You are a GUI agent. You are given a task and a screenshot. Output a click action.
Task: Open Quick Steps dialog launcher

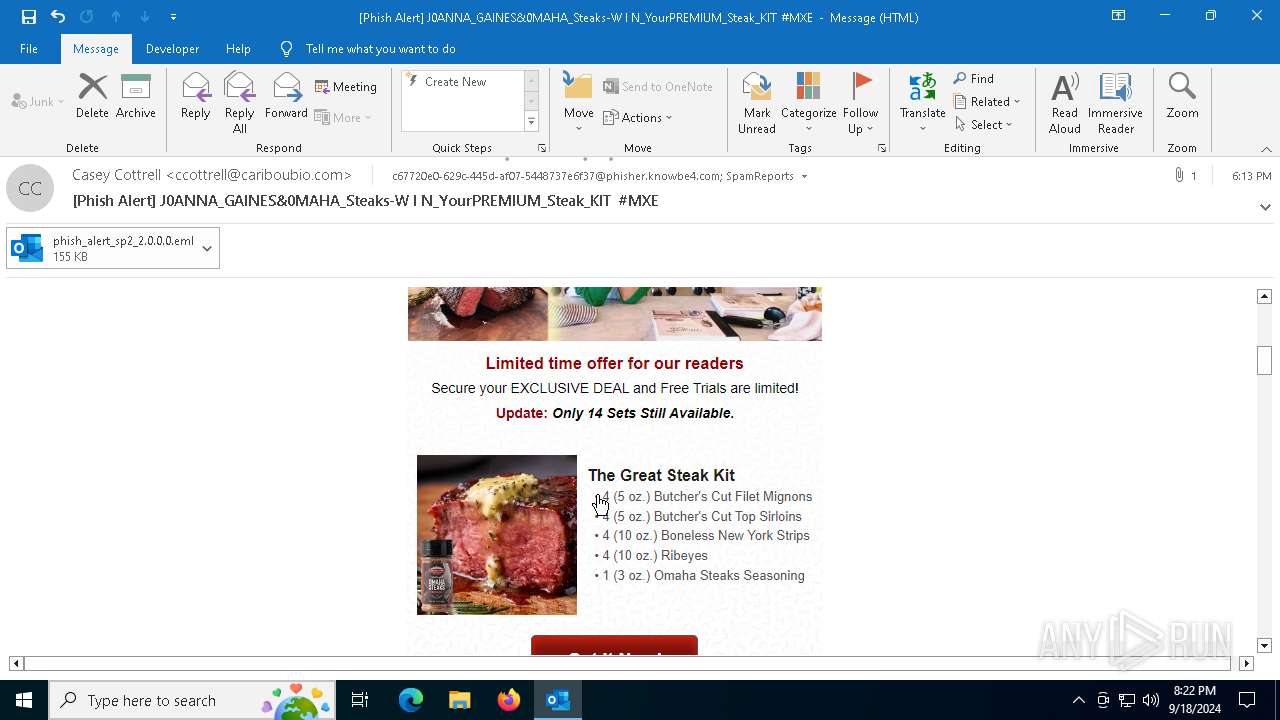pos(542,148)
